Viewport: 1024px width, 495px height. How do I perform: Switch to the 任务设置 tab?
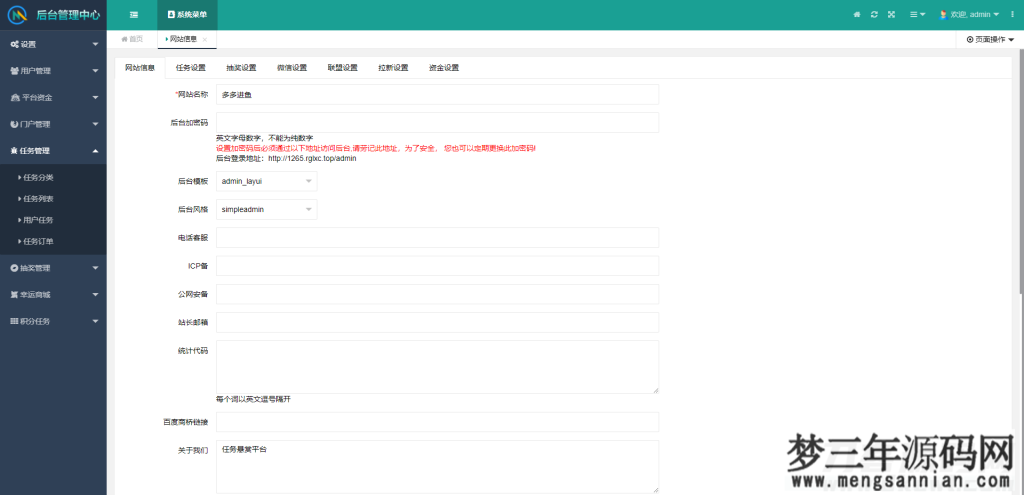tap(190, 68)
